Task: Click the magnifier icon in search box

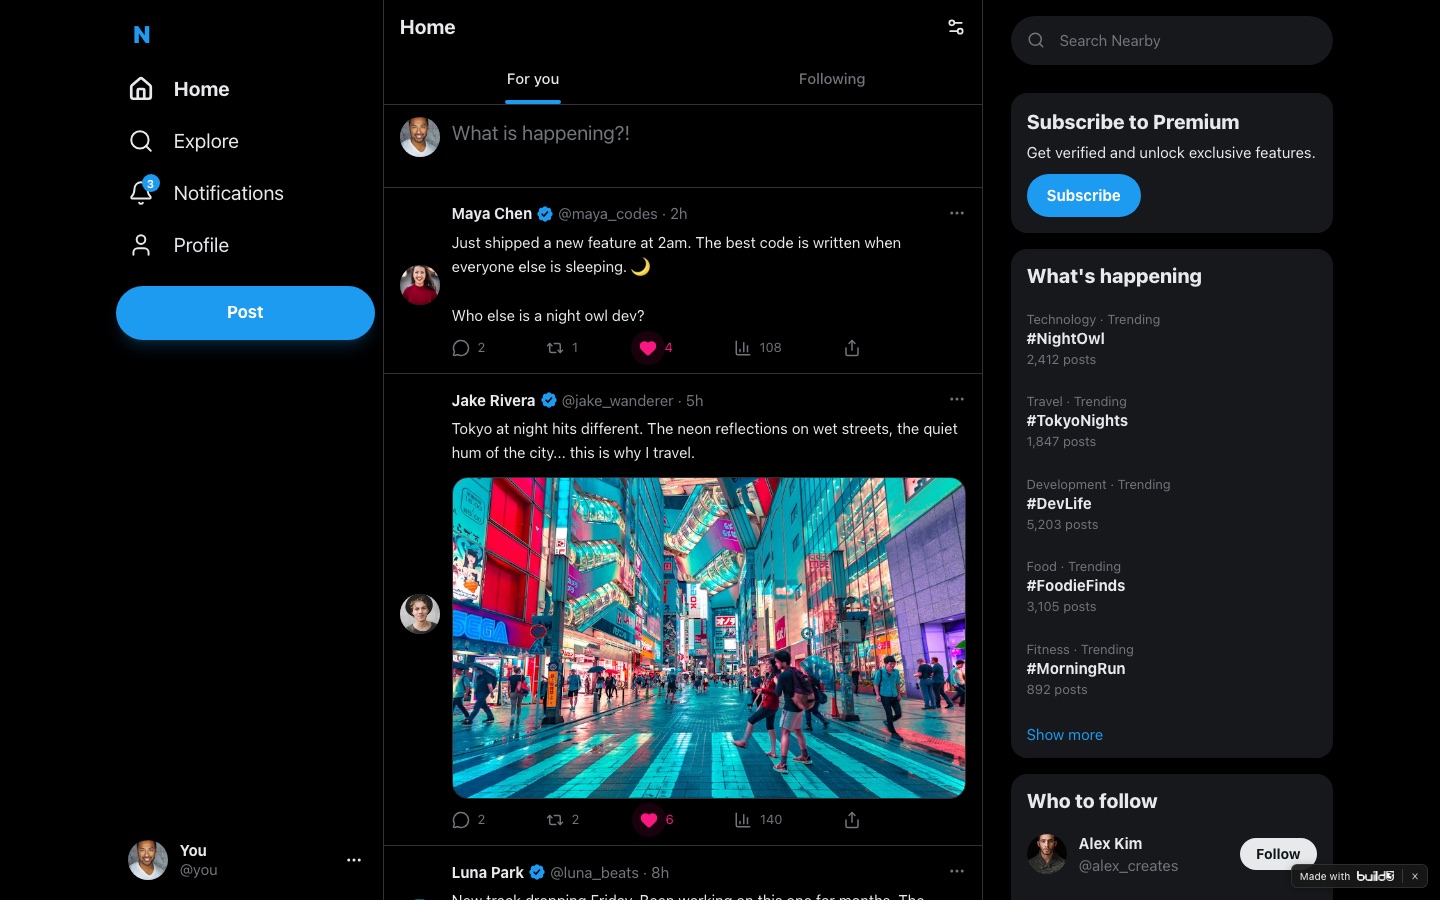Action: [x=1036, y=41]
